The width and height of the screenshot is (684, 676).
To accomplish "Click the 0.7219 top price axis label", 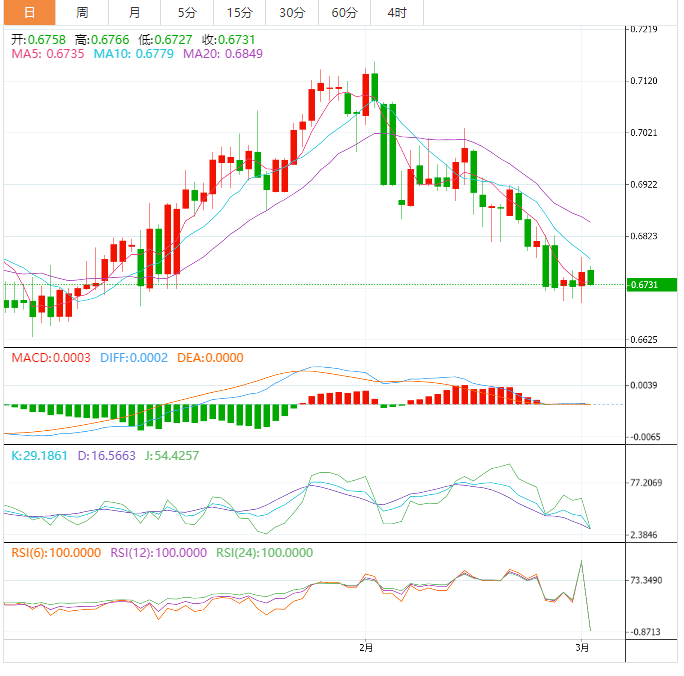I will coord(644,29).
